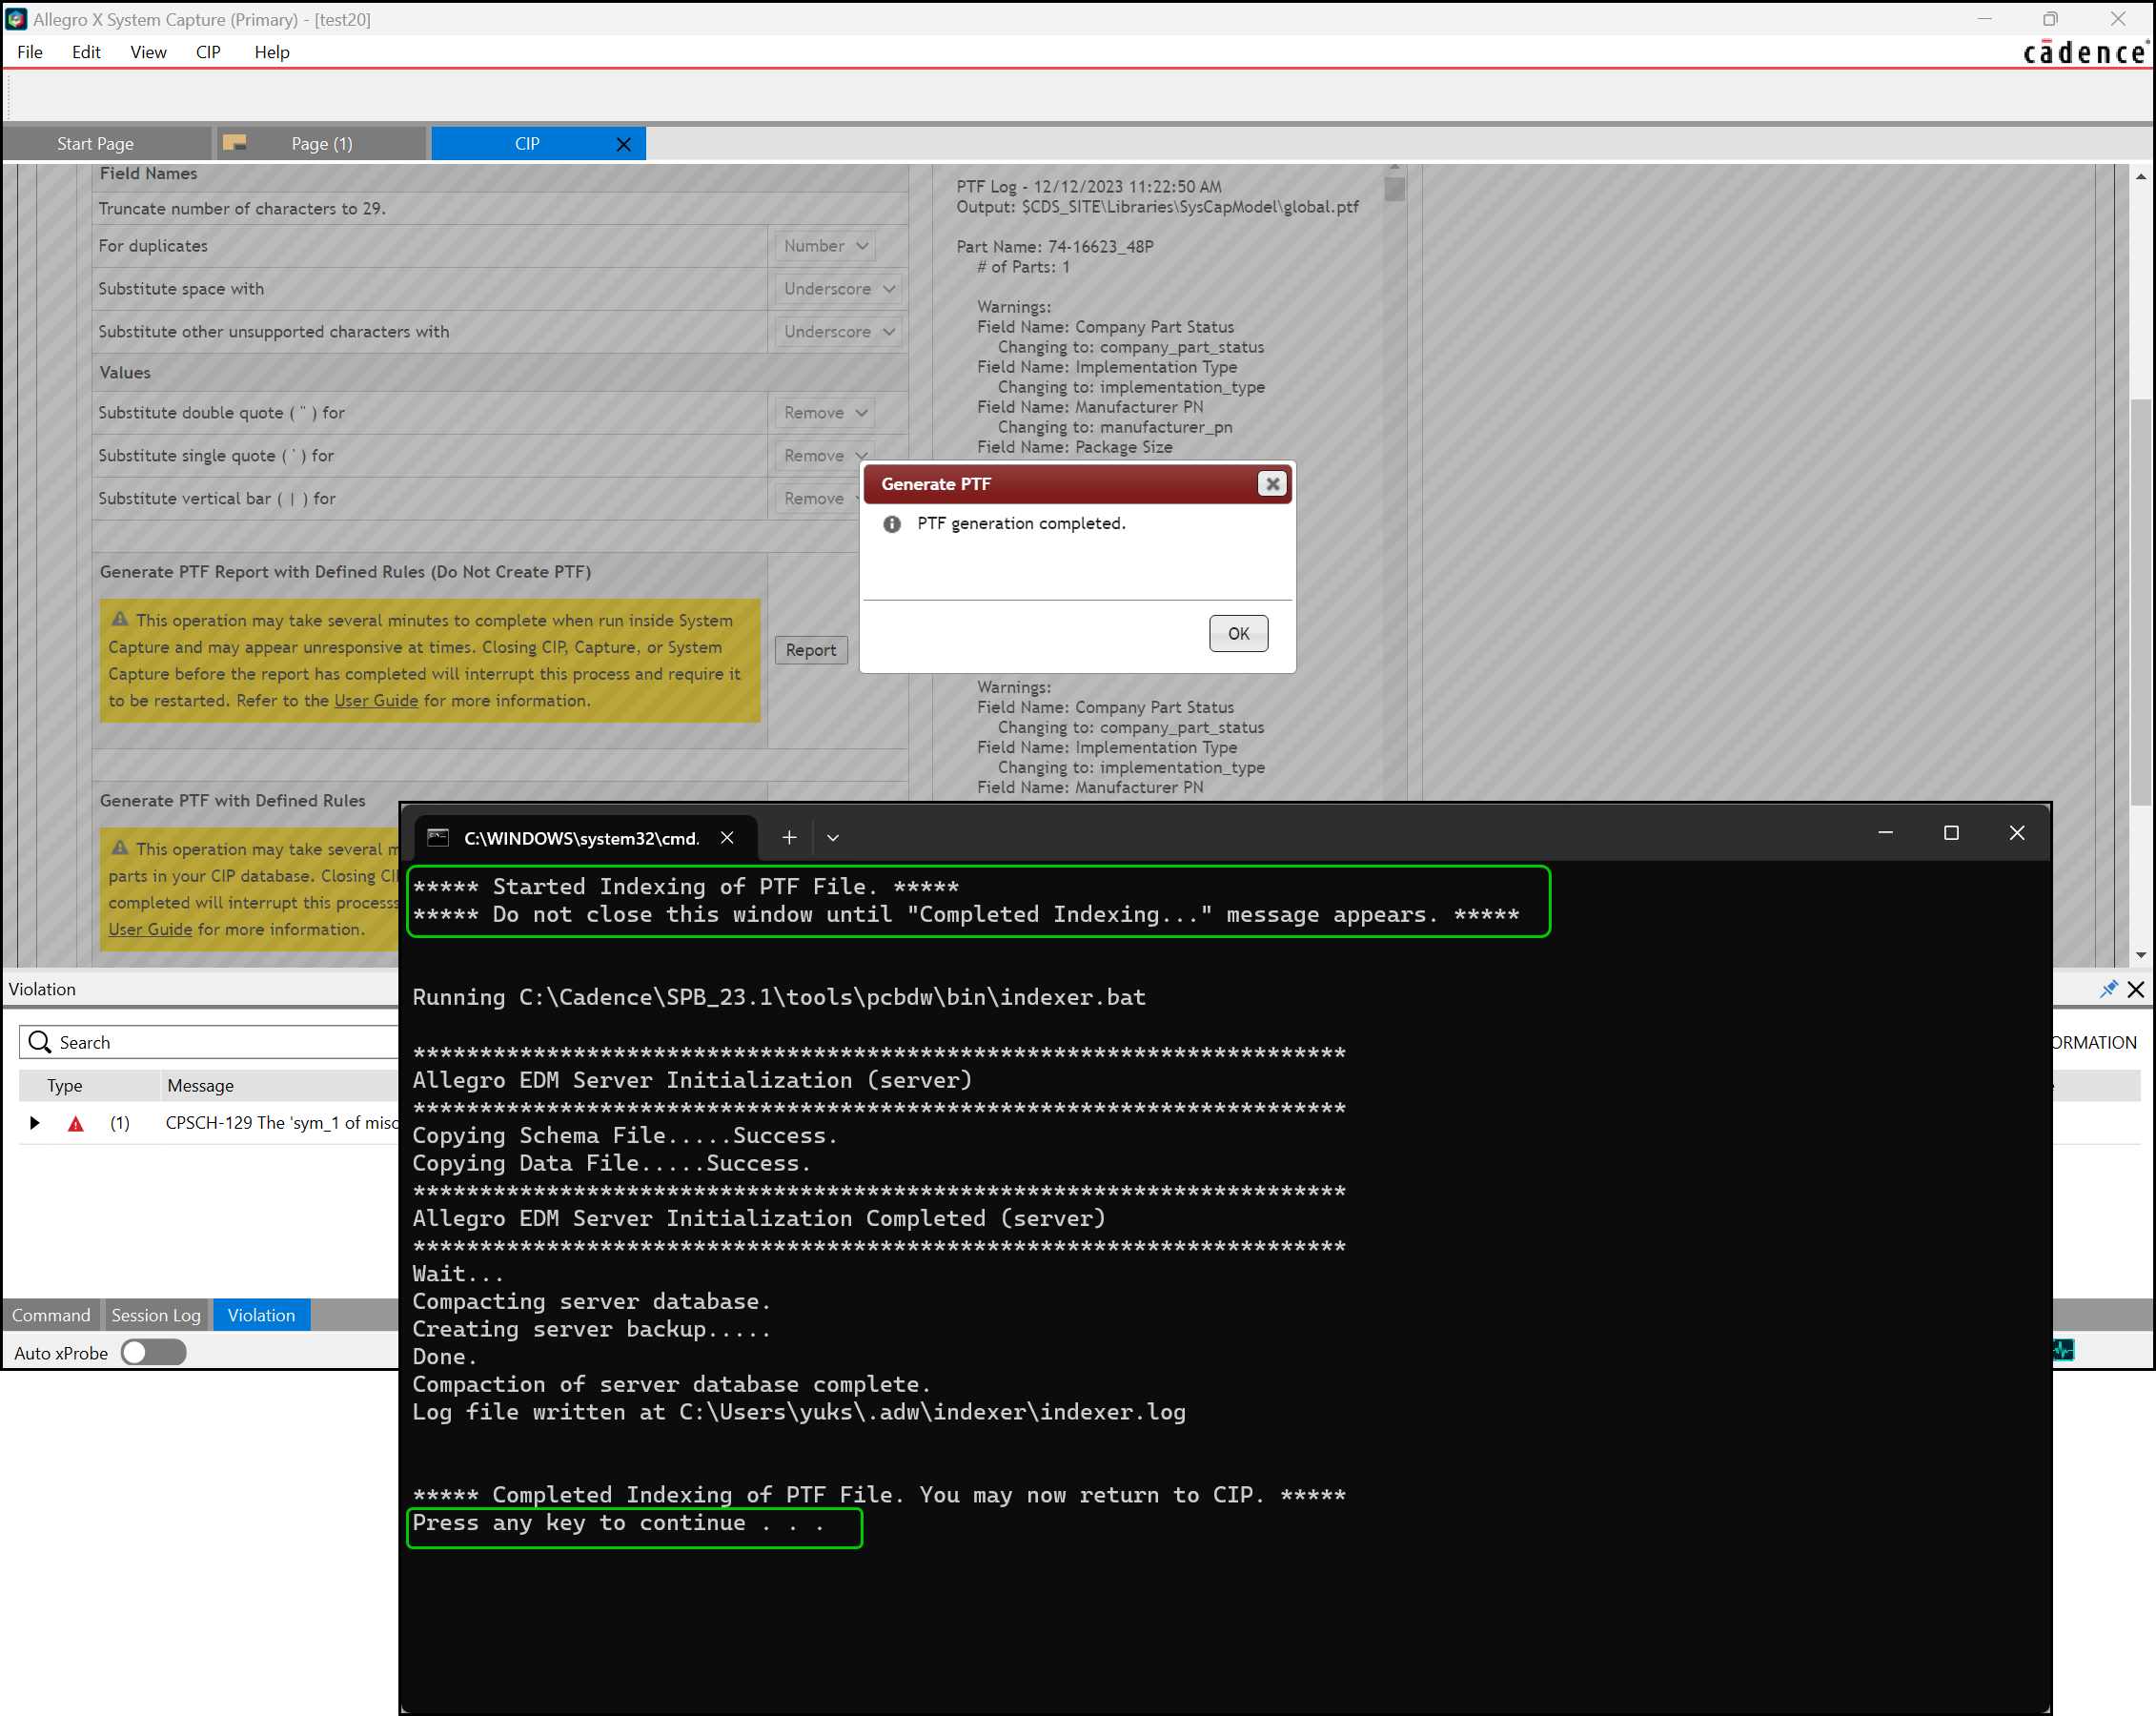Open the For duplicates Number dropdown
This screenshot has height=1716, width=2156.
point(825,246)
